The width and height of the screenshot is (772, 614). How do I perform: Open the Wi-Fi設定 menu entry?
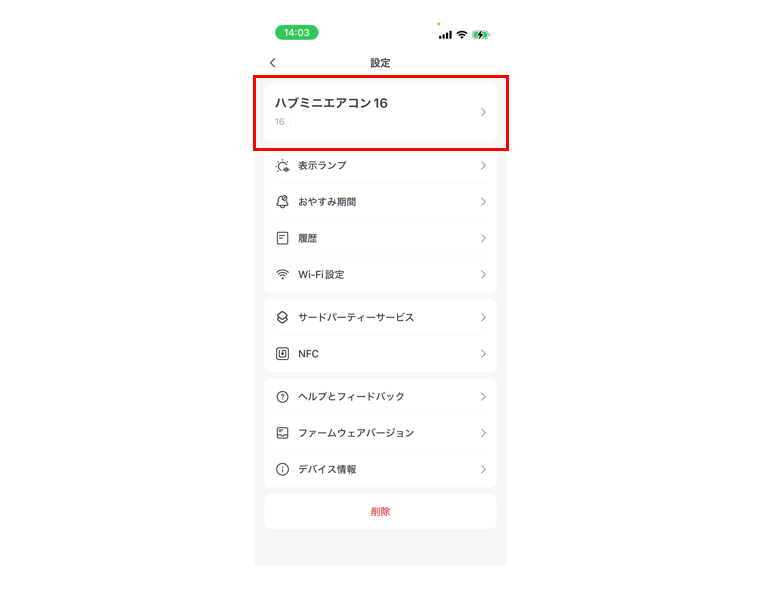click(380, 274)
